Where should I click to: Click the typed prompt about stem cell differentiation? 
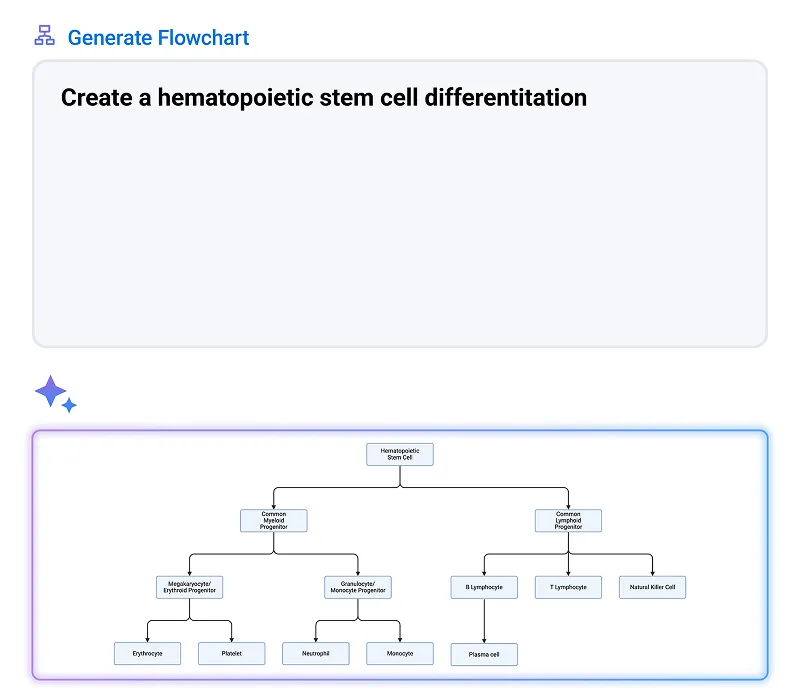323,97
